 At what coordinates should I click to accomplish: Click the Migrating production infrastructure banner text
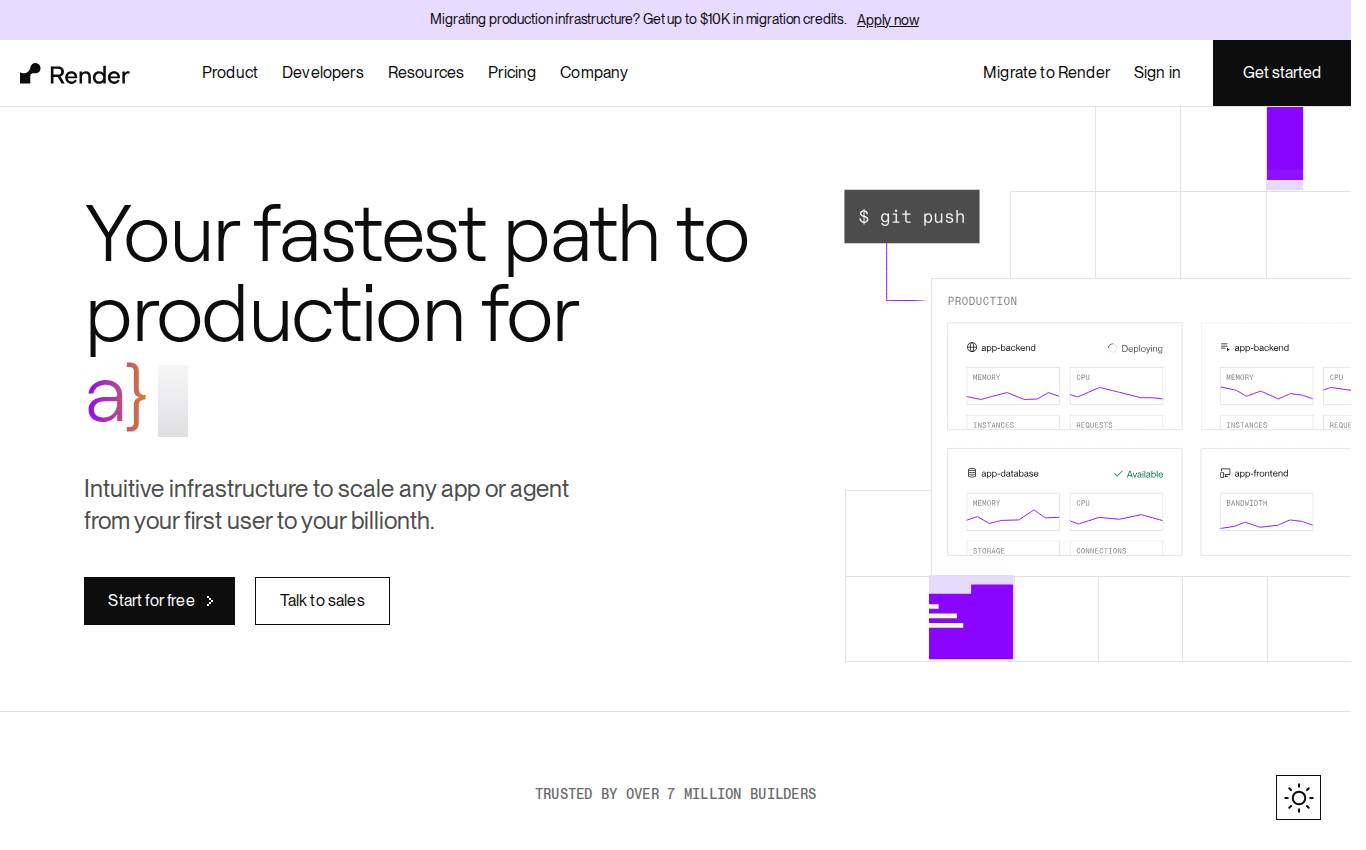[638, 20]
